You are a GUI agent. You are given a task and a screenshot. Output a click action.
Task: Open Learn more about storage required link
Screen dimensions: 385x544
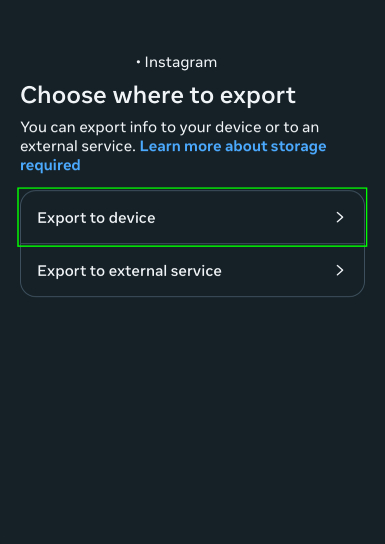point(173,155)
